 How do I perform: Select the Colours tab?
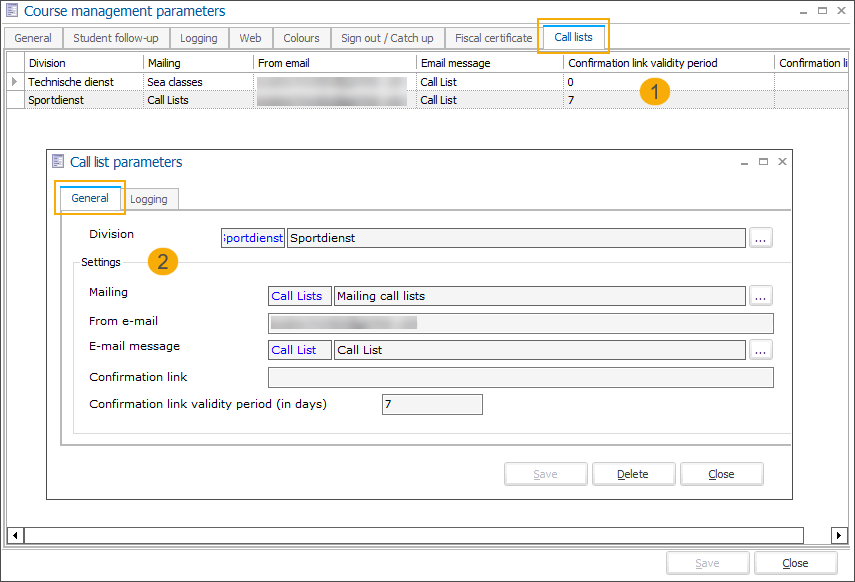point(301,37)
